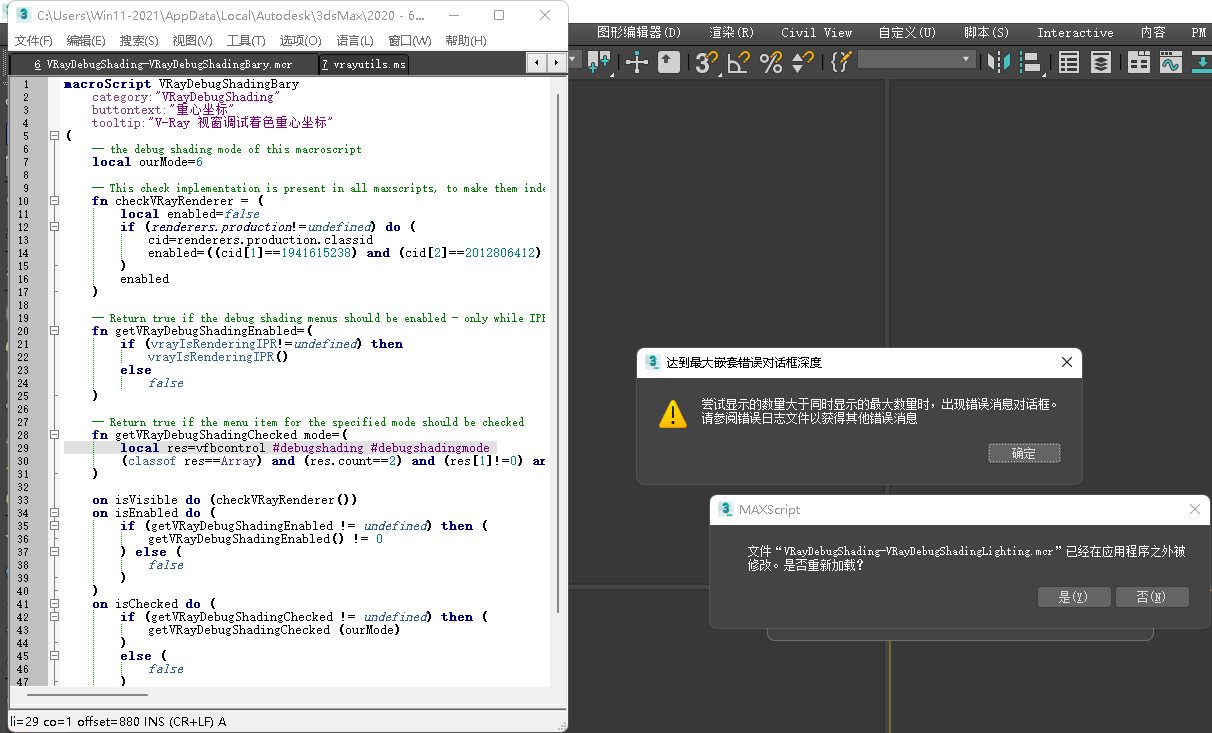
Task: Toggle Spinner Snap in the toolbar
Action: coord(802,62)
